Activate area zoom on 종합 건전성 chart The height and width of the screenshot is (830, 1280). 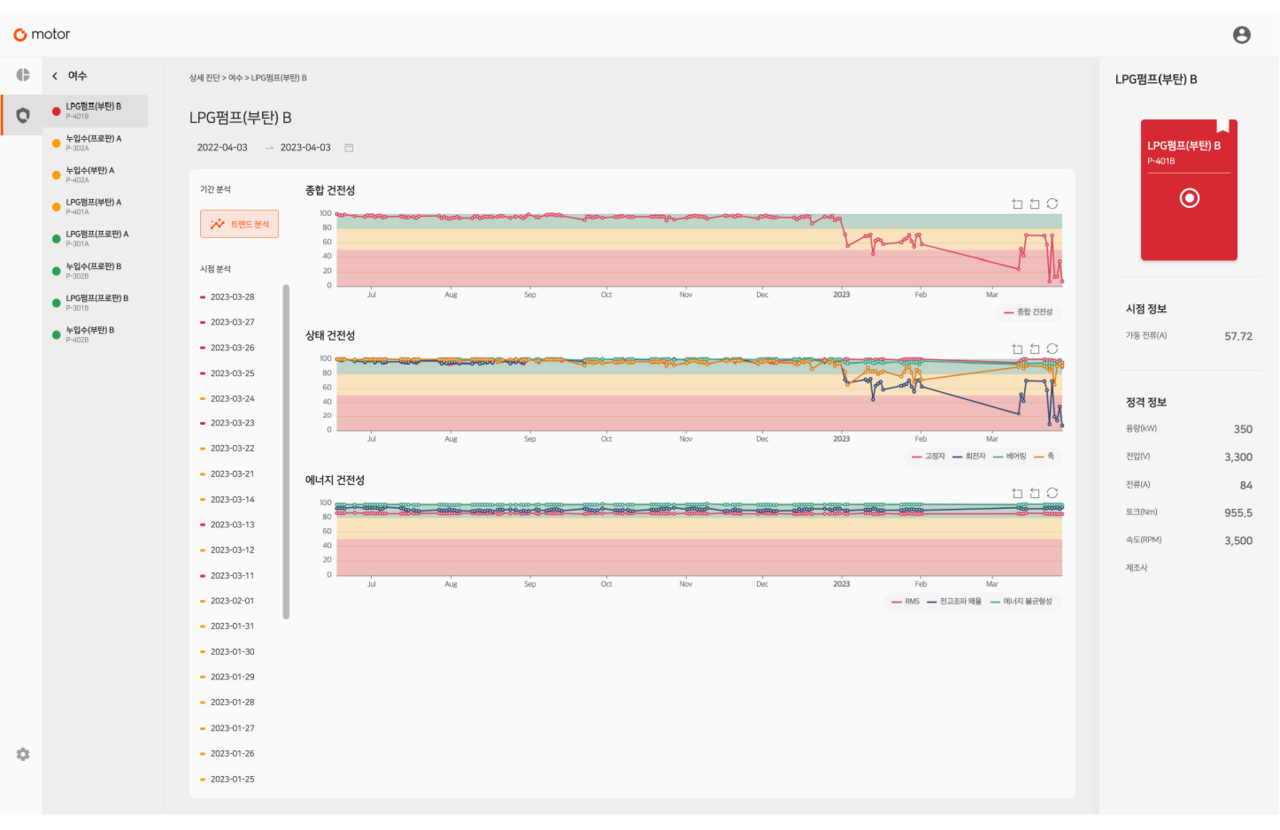pyautogui.click(x=1017, y=204)
